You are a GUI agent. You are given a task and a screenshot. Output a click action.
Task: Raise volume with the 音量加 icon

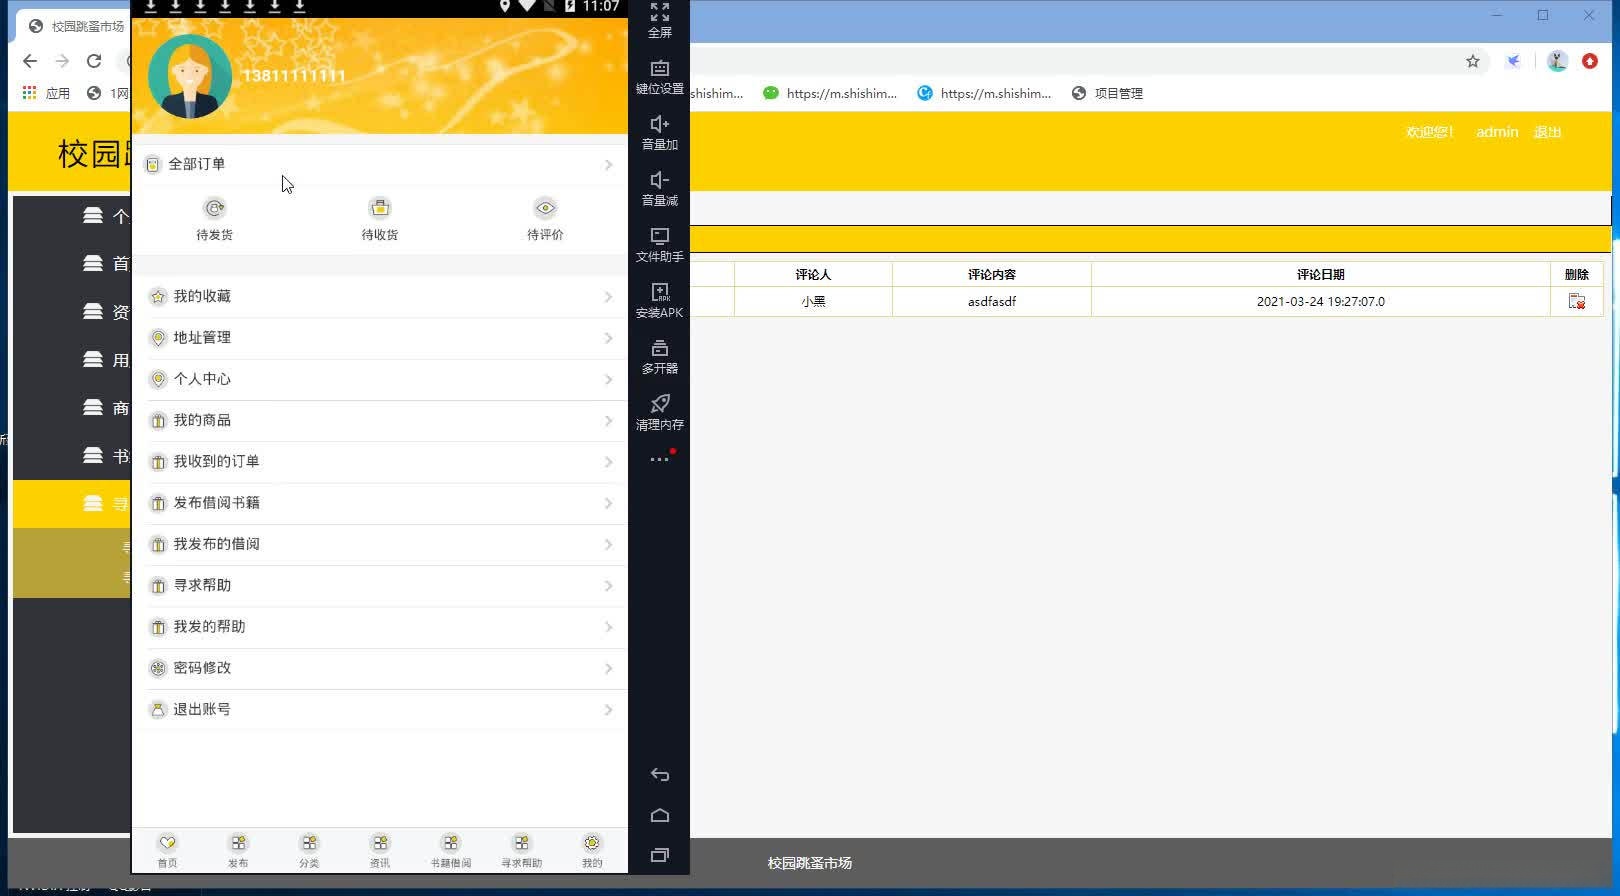660,124
